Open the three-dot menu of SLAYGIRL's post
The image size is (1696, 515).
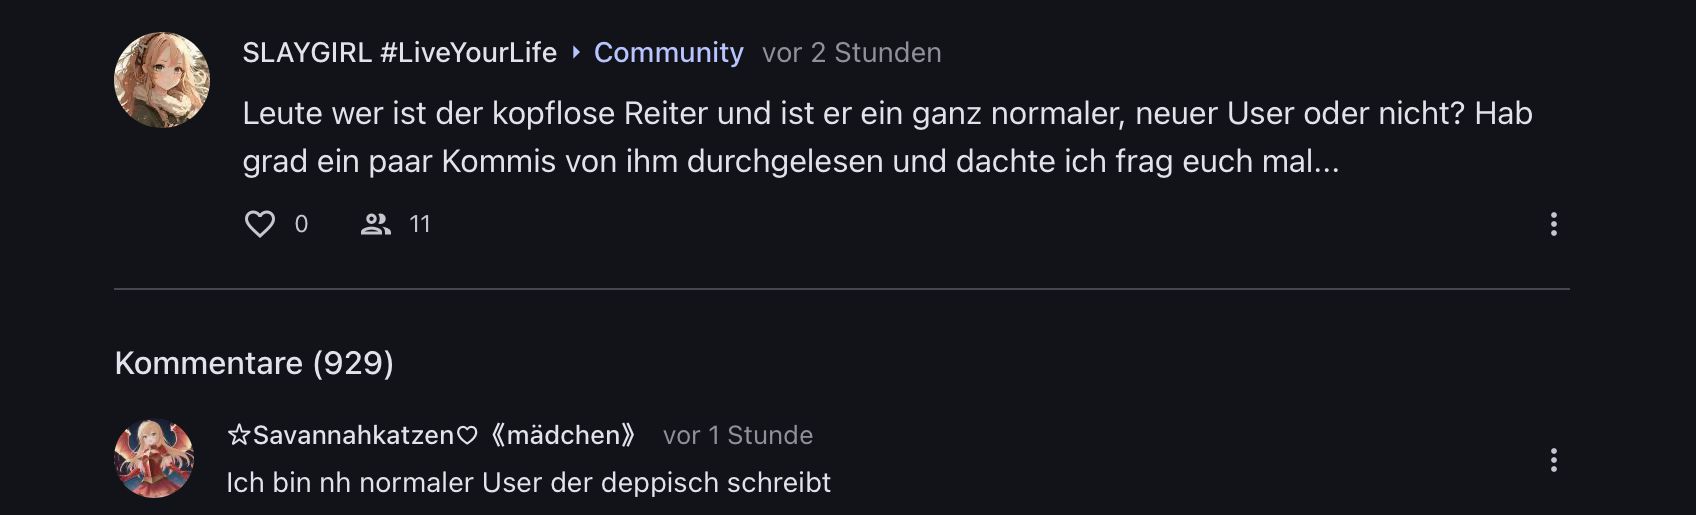click(x=1553, y=224)
